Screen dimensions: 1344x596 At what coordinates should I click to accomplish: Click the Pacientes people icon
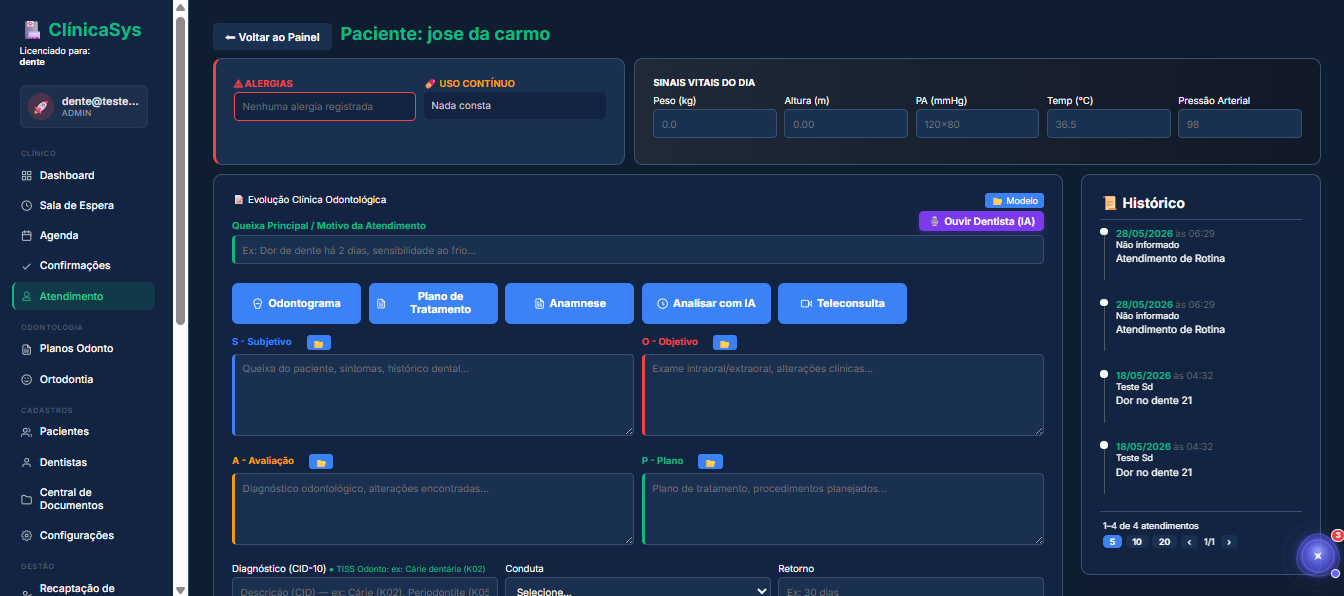27,431
